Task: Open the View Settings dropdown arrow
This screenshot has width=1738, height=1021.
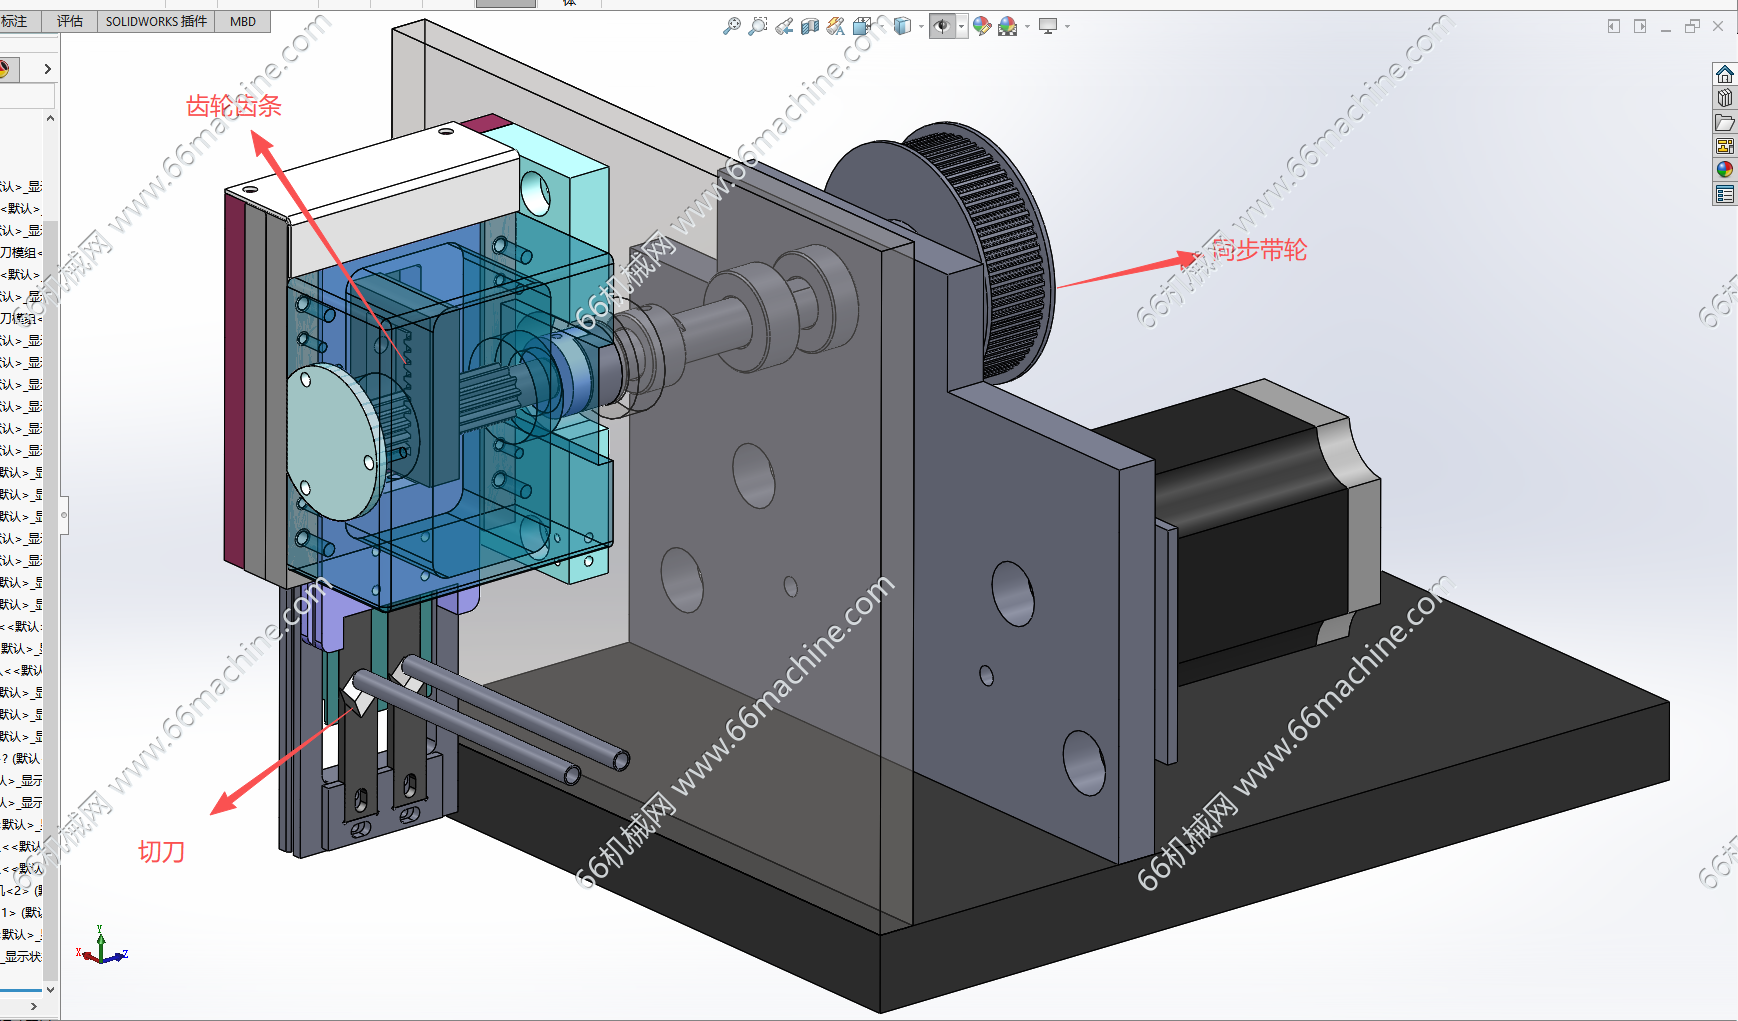Action: coord(1067,27)
